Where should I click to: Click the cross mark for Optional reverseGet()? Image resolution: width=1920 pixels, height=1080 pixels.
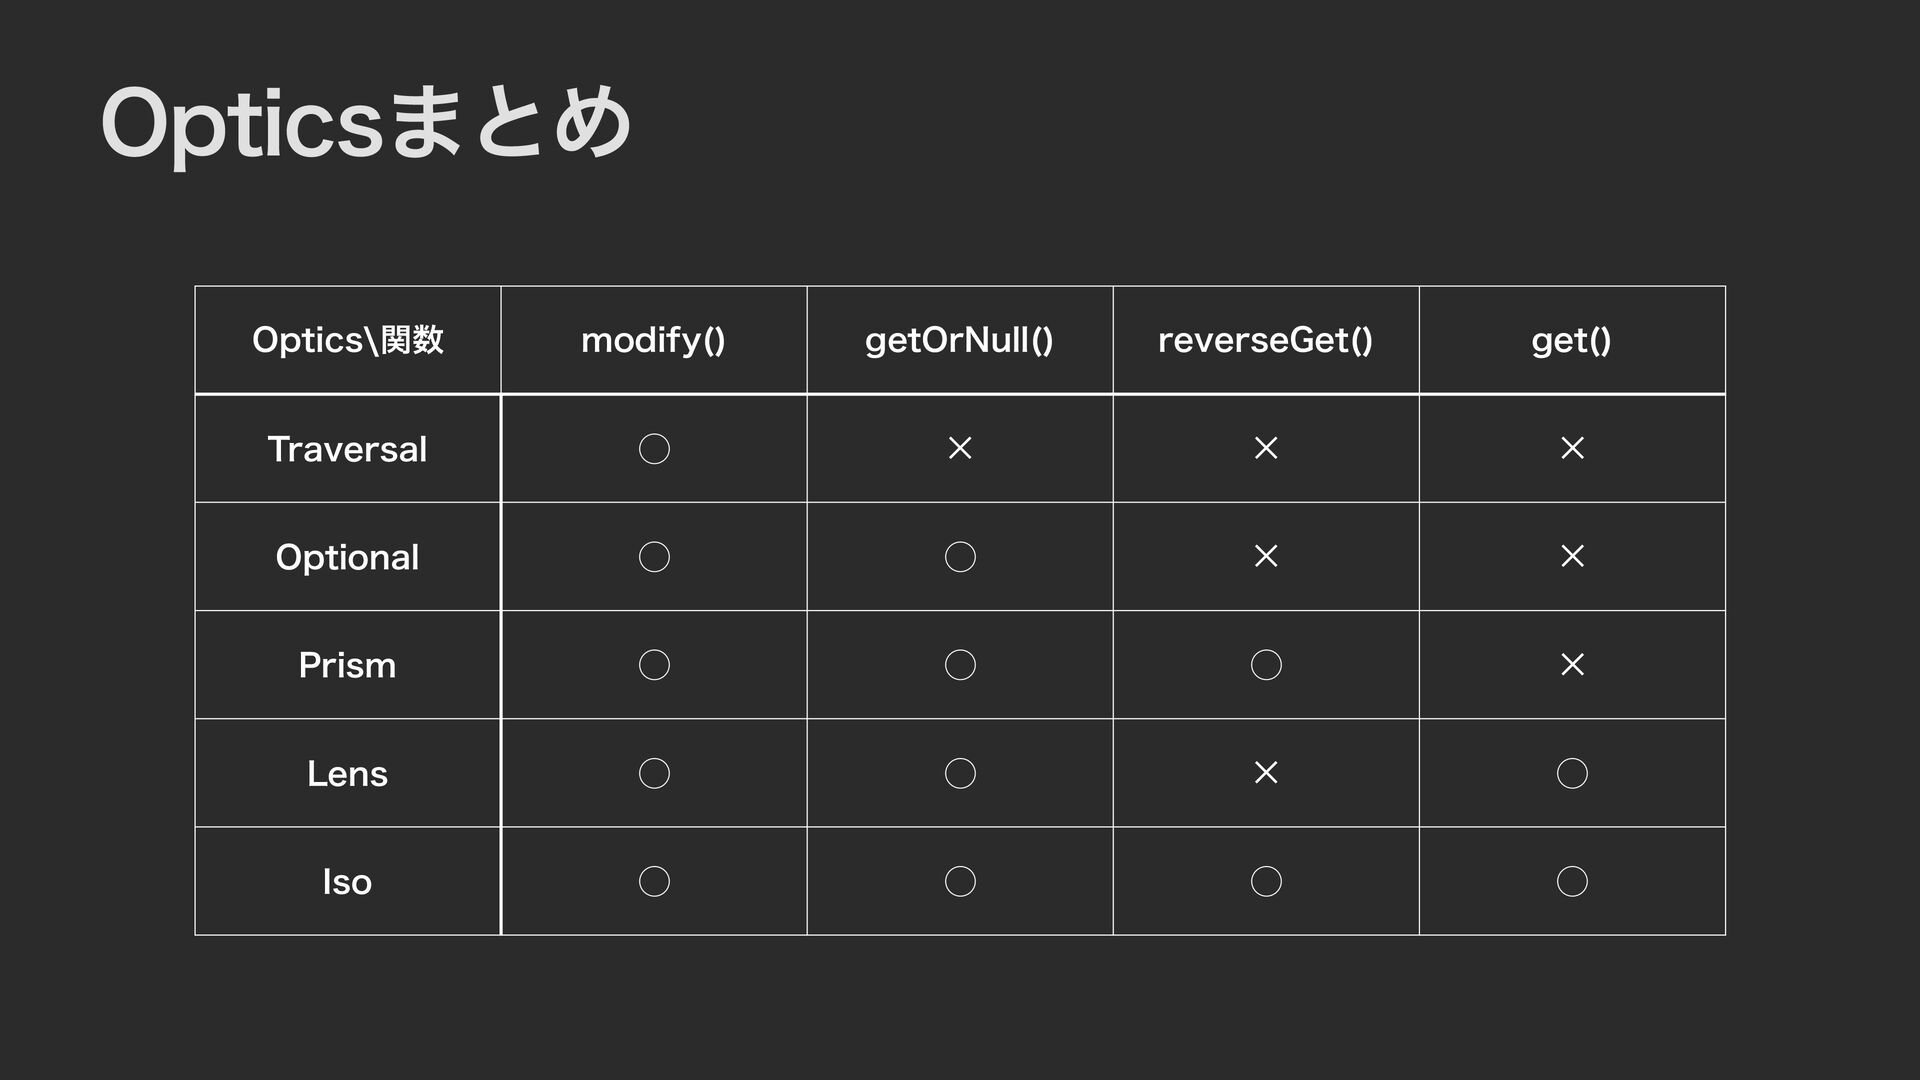[1266, 557]
